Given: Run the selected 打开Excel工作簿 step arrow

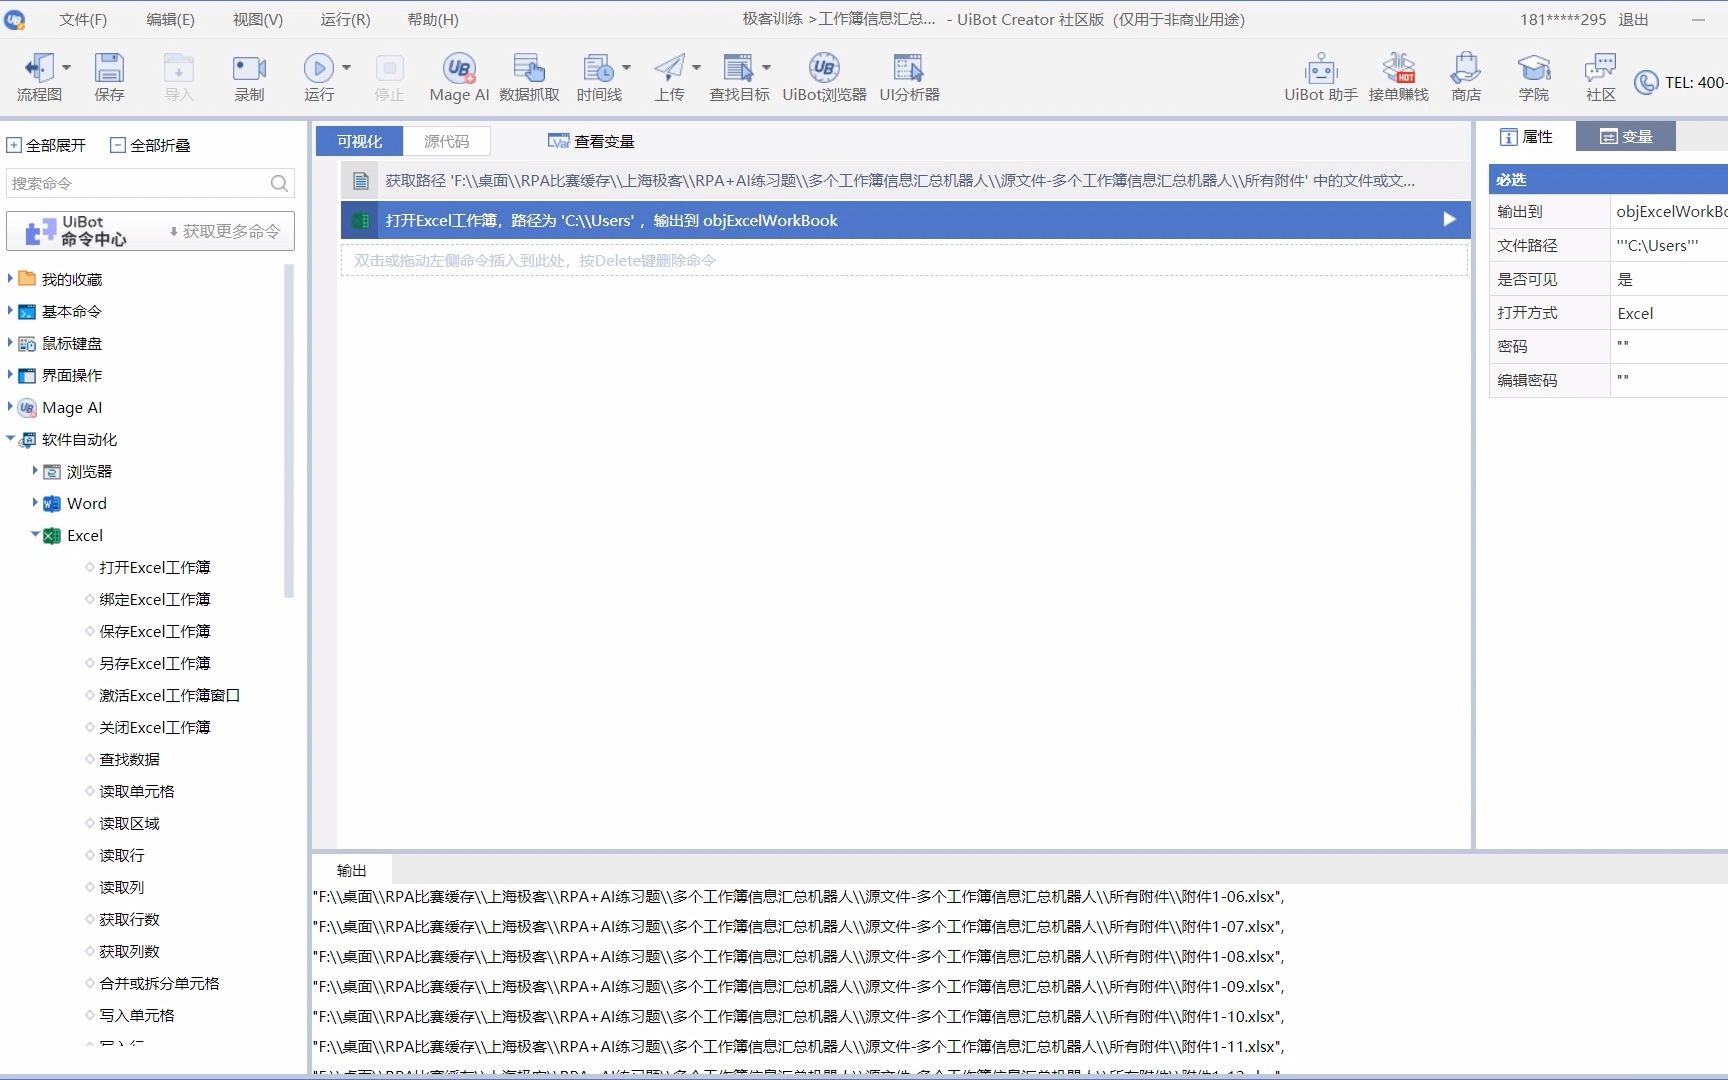Looking at the screenshot, I should (x=1449, y=219).
